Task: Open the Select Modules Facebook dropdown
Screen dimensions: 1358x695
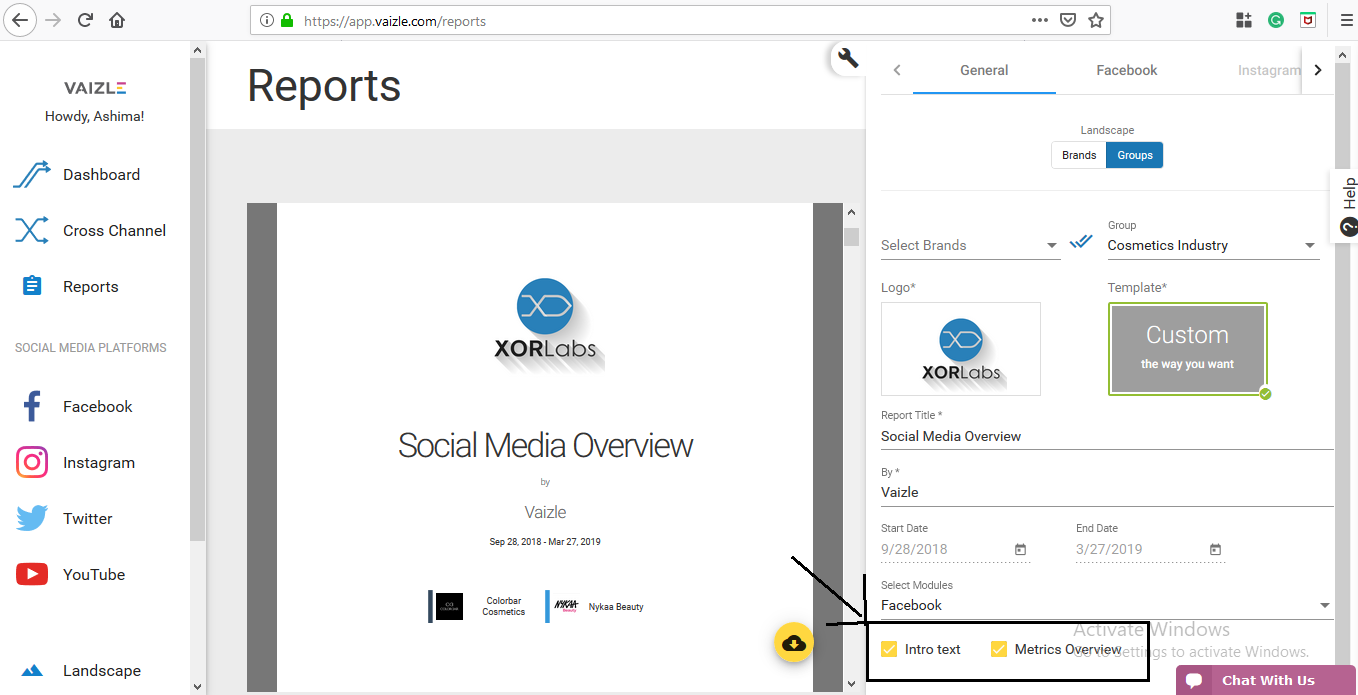Action: click(1107, 605)
